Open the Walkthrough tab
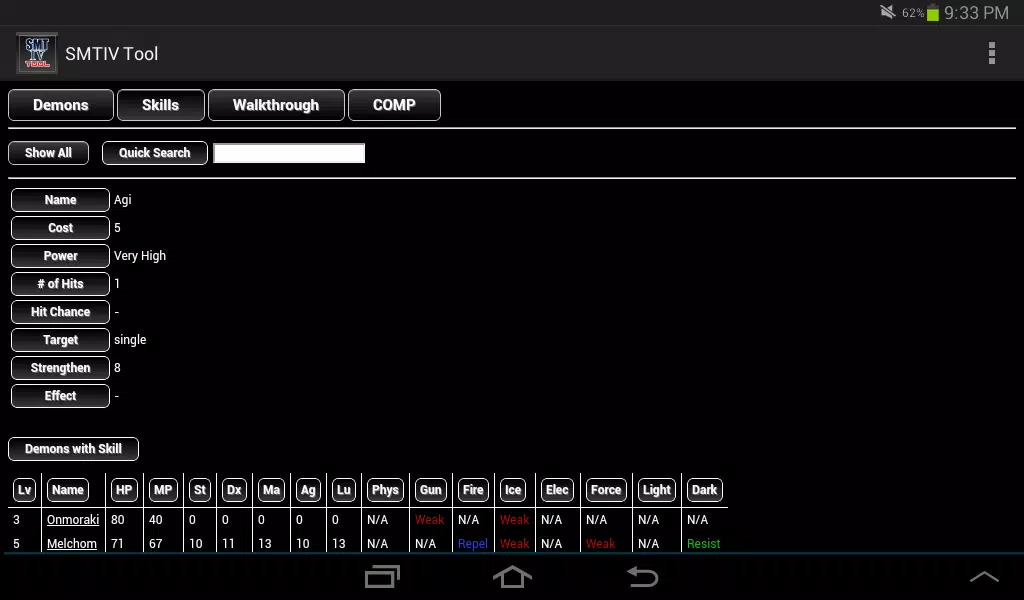Viewport: 1024px width, 600px height. pyautogui.click(x=276, y=105)
